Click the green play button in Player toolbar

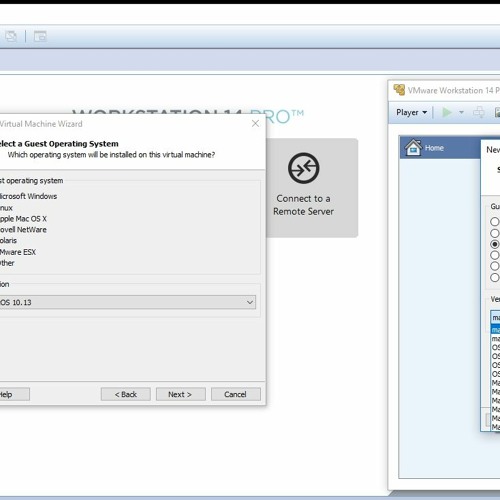(x=447, y=112)
